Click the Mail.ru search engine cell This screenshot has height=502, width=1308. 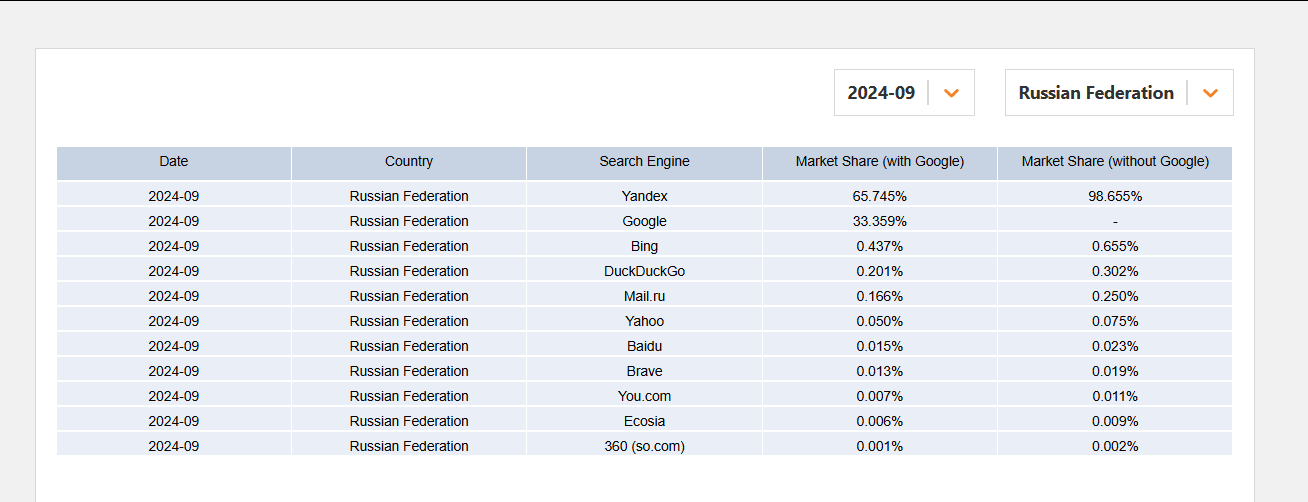(644, 296)
